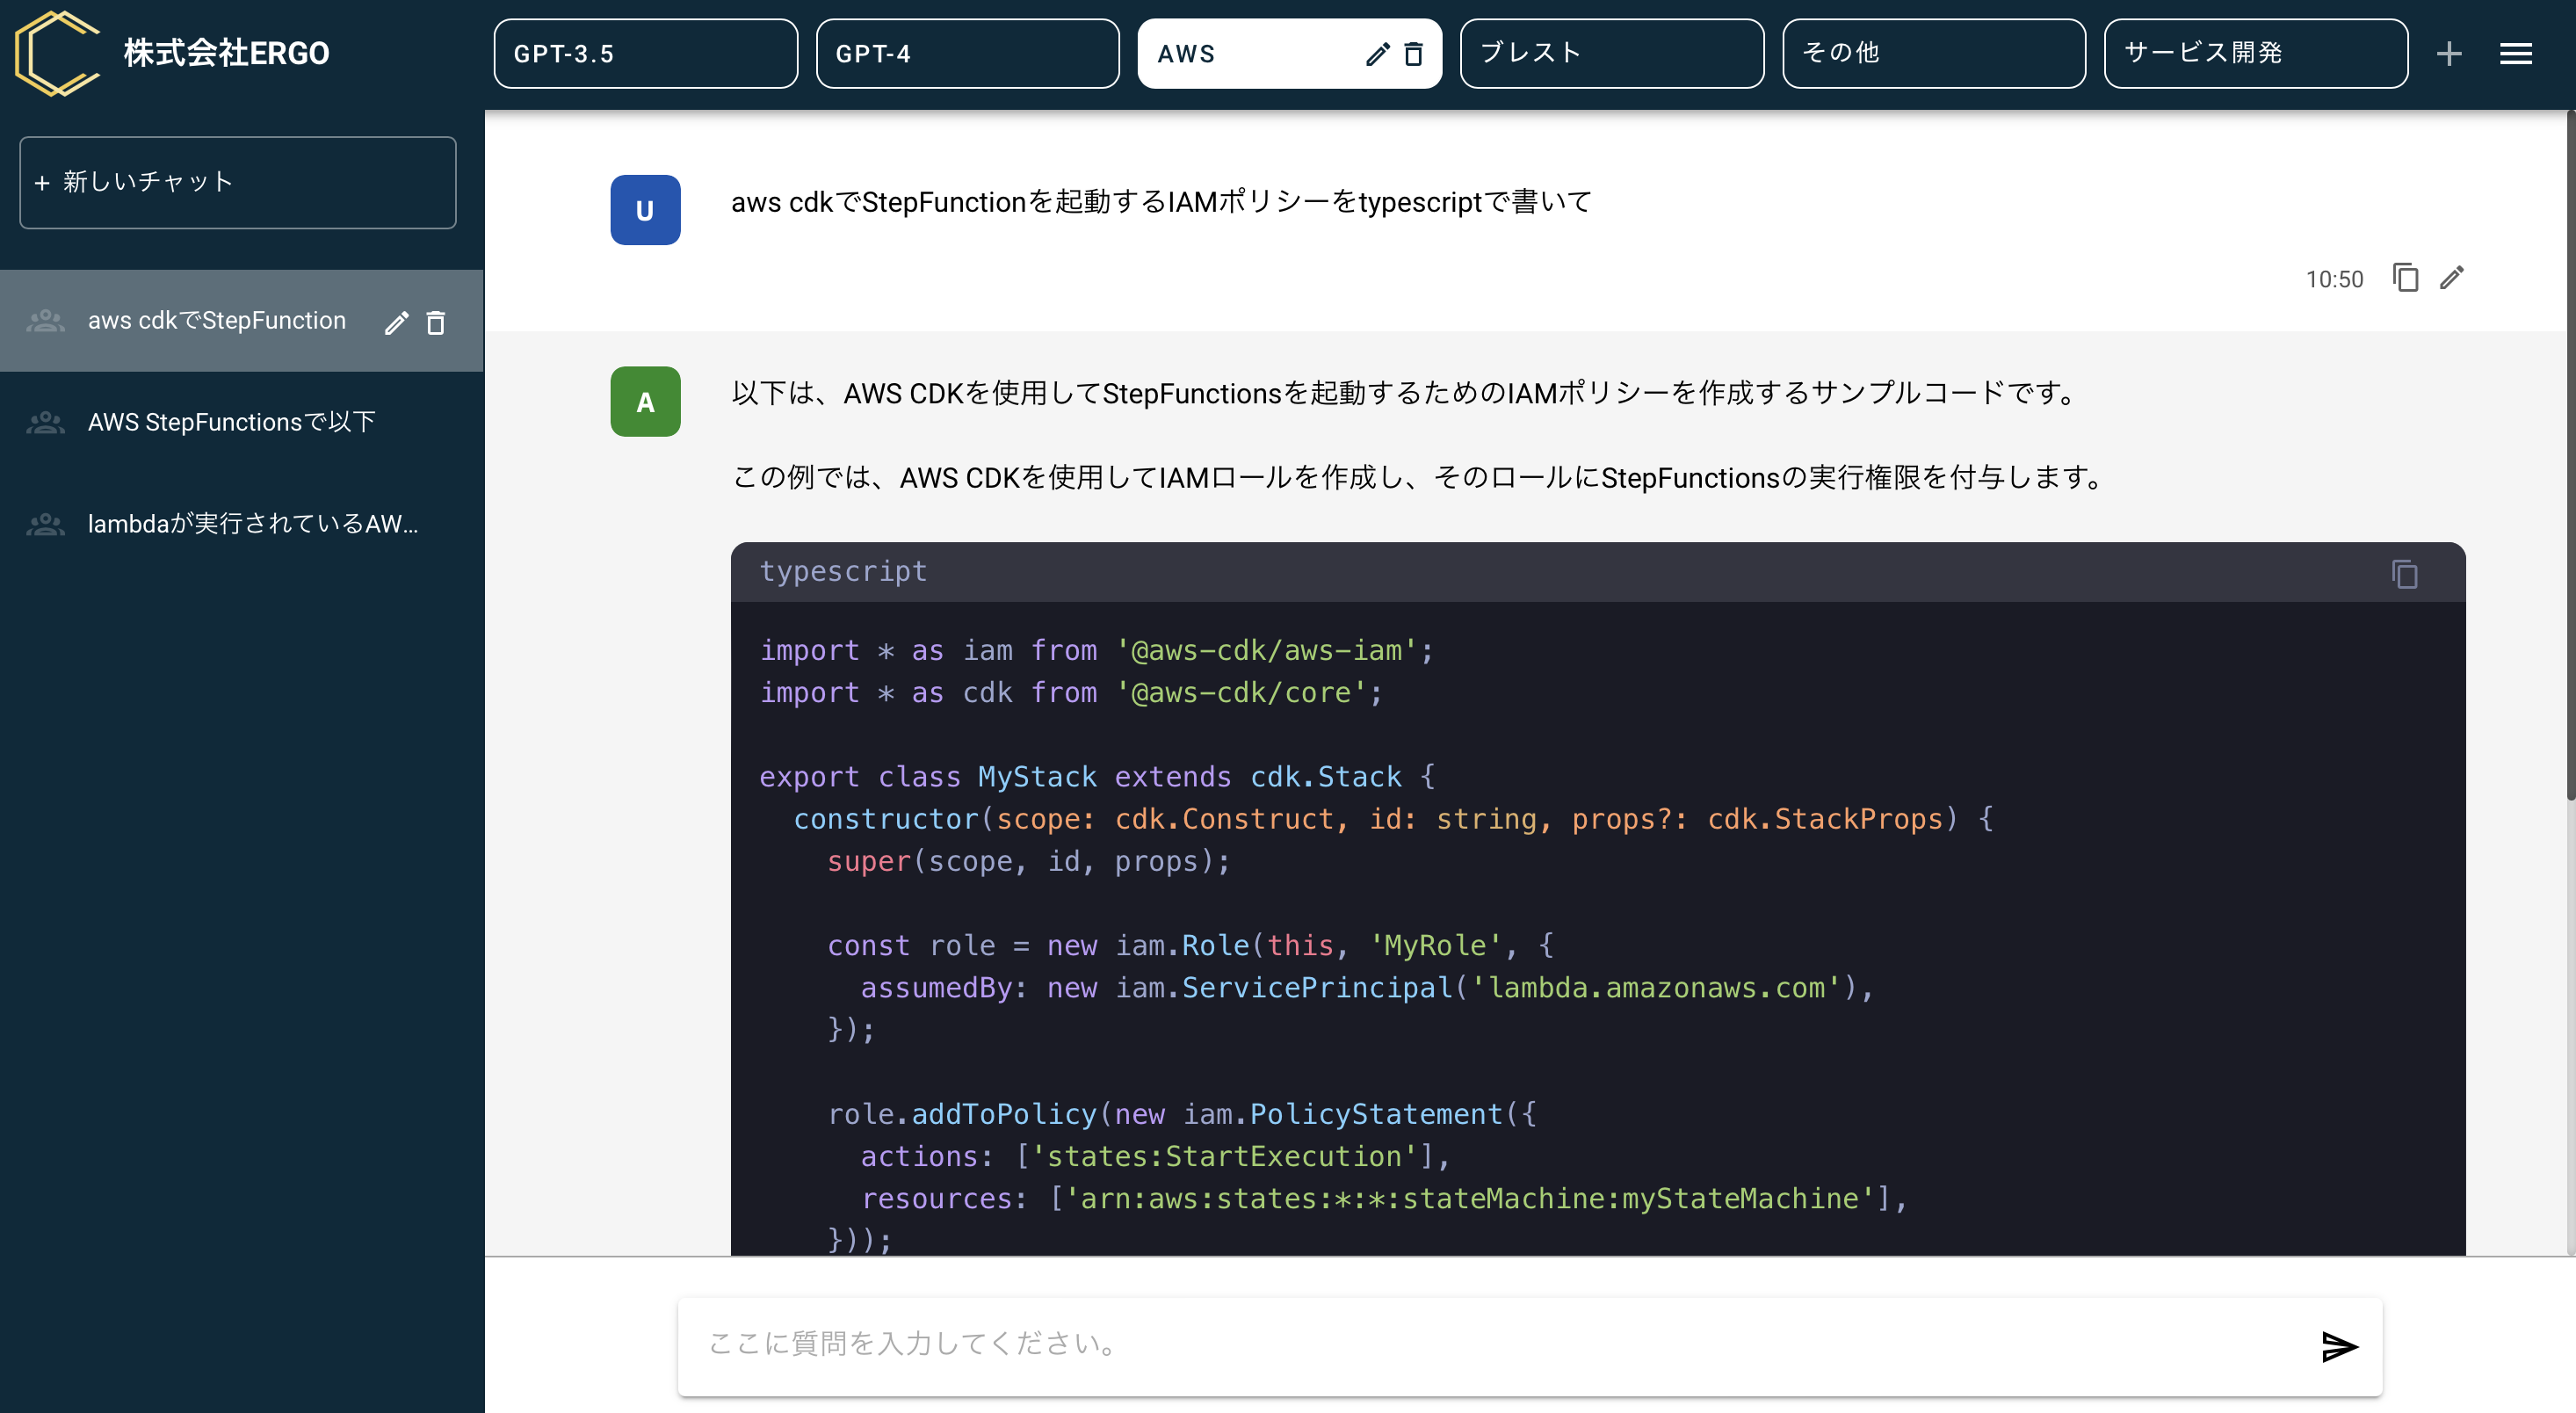Click the ERGO company logo icon

(x=57, y=53)
